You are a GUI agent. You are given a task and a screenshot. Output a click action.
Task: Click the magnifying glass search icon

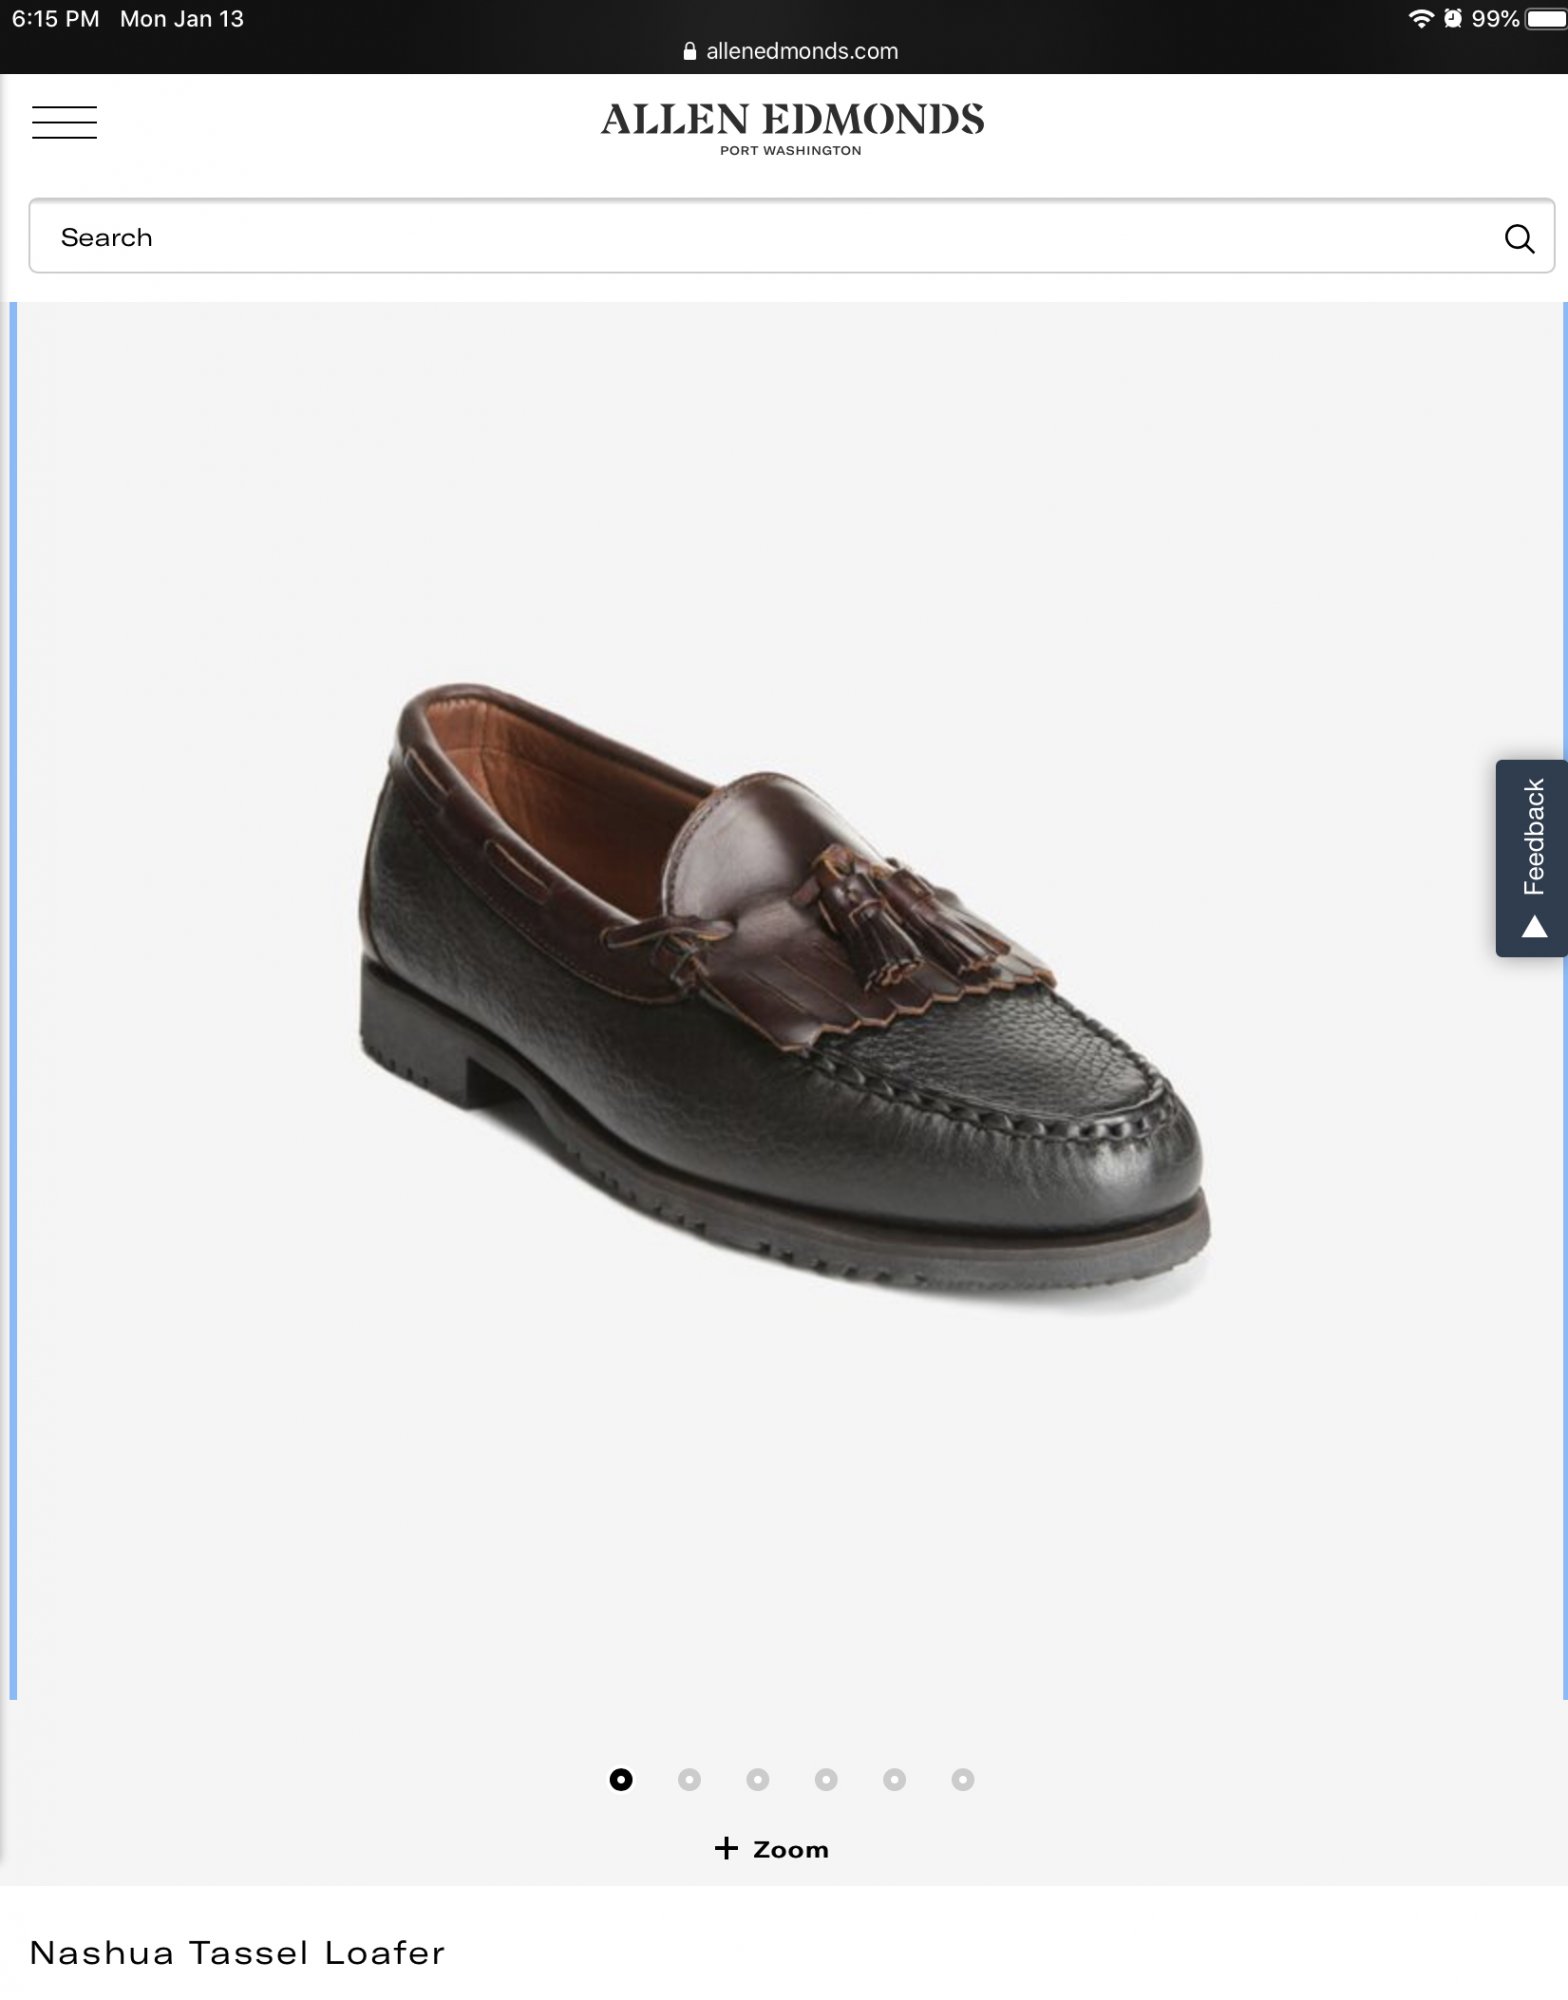click(x=1519, y=238)
